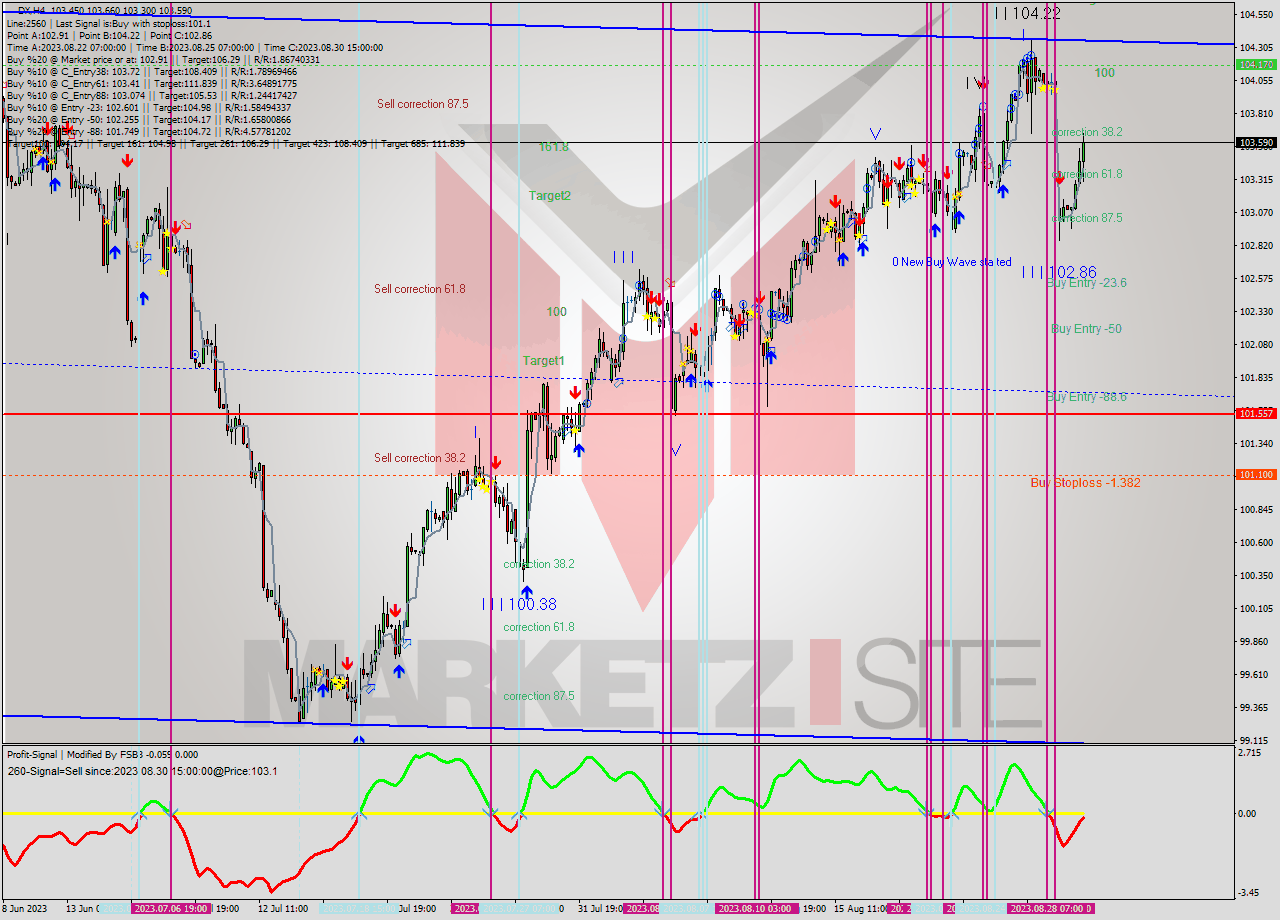Screen dimensions: 1280x920
Task: Select the 'Target2' label
Action: pyautogui.click(x=550, y=196)
